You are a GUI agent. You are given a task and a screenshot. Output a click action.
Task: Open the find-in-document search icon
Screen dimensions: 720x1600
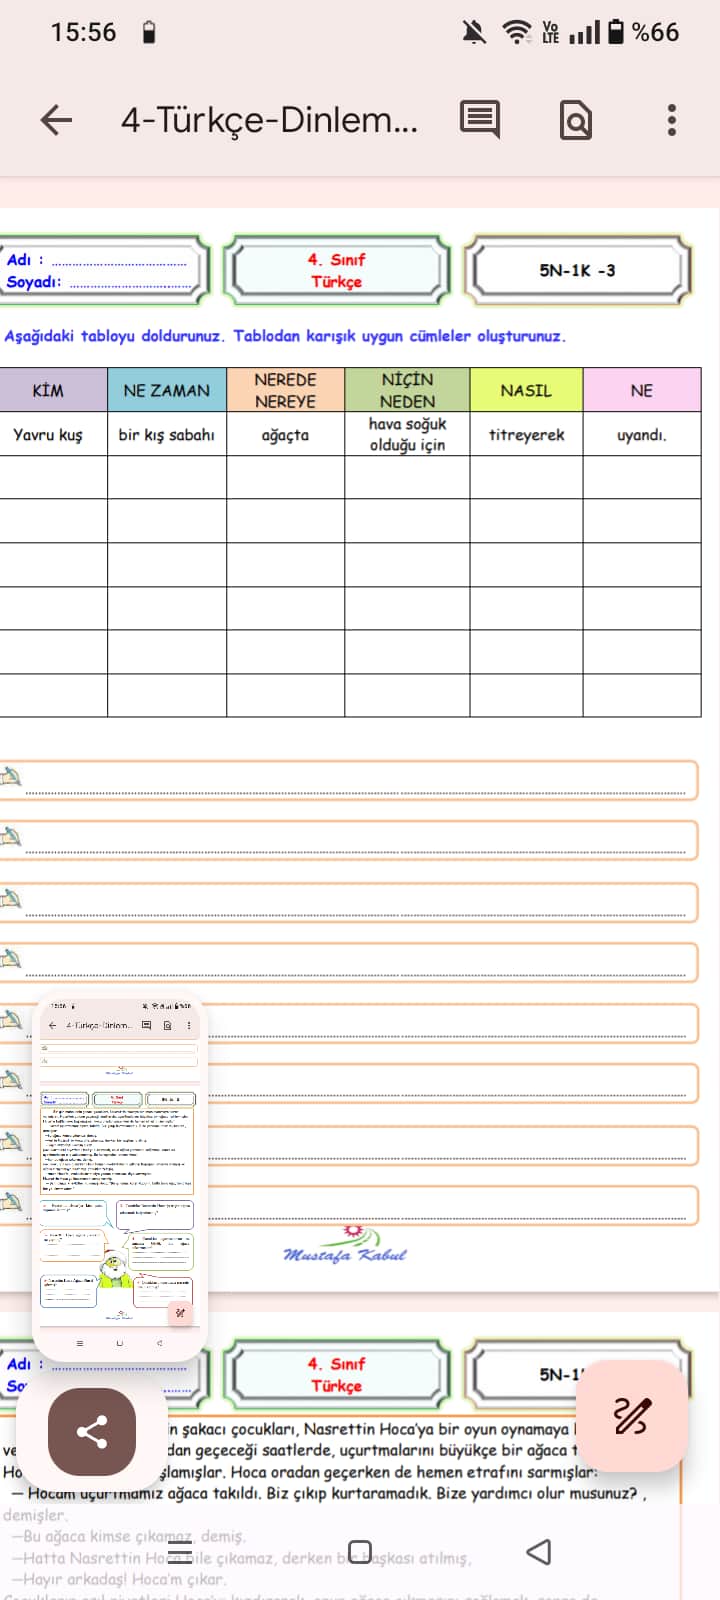575,120
